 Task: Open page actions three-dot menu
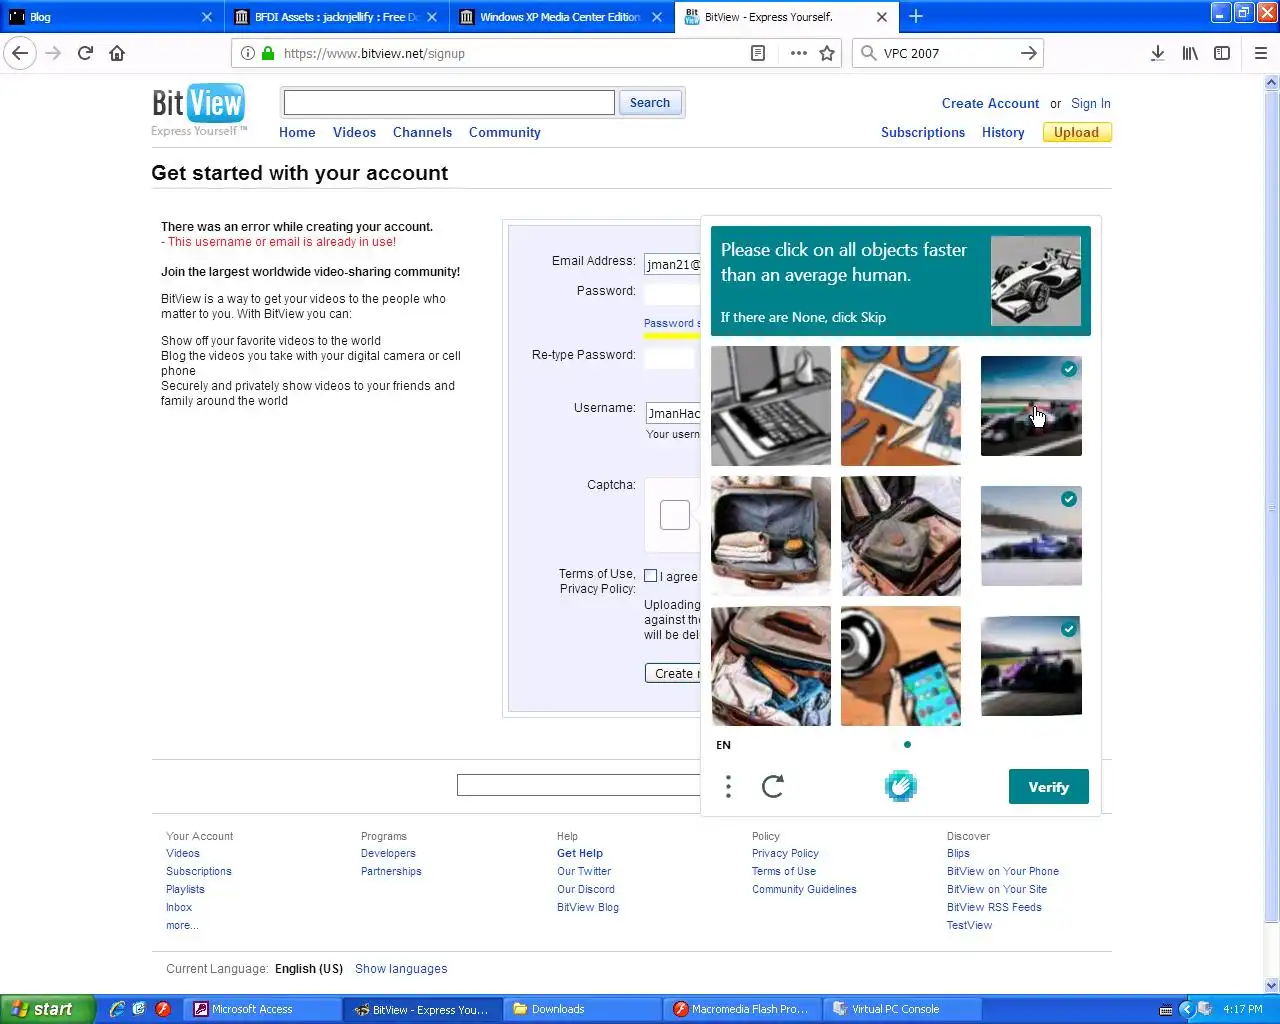tap(798, 53)
